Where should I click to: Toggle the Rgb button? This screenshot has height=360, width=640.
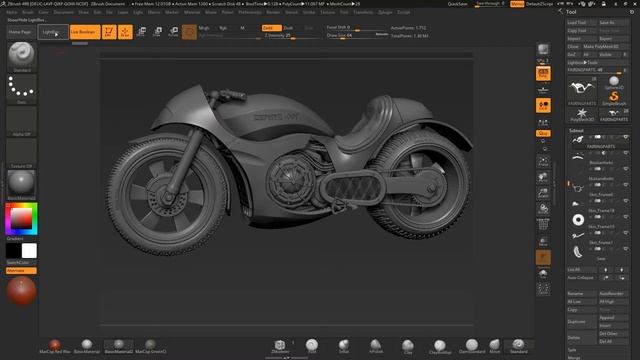(x=223, y=28)
